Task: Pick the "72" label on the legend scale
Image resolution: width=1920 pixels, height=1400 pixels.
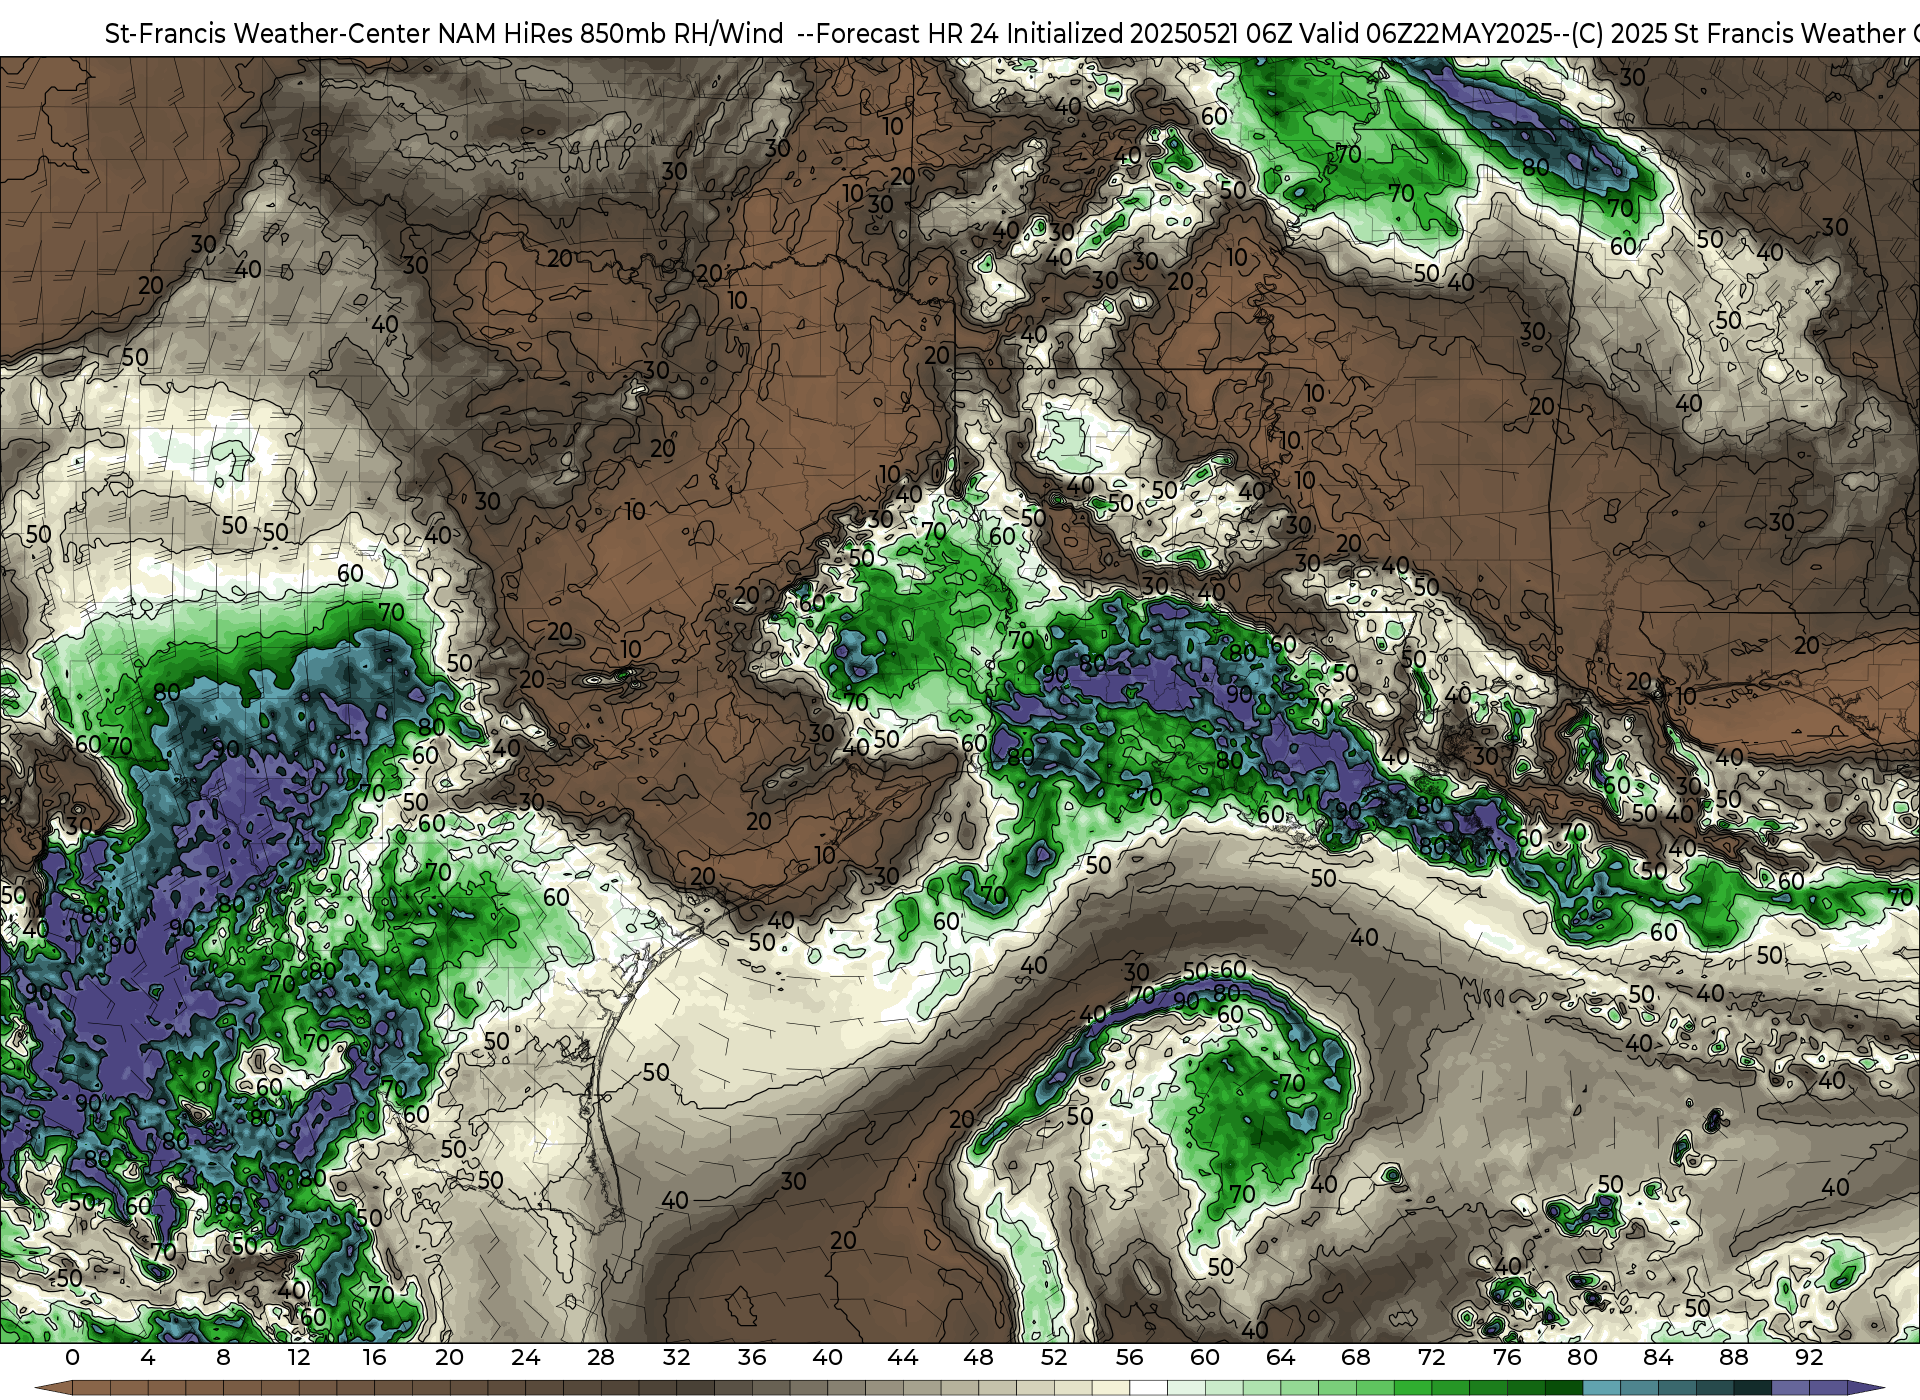Action: pyautogui.click(x=1432, y=1358)
